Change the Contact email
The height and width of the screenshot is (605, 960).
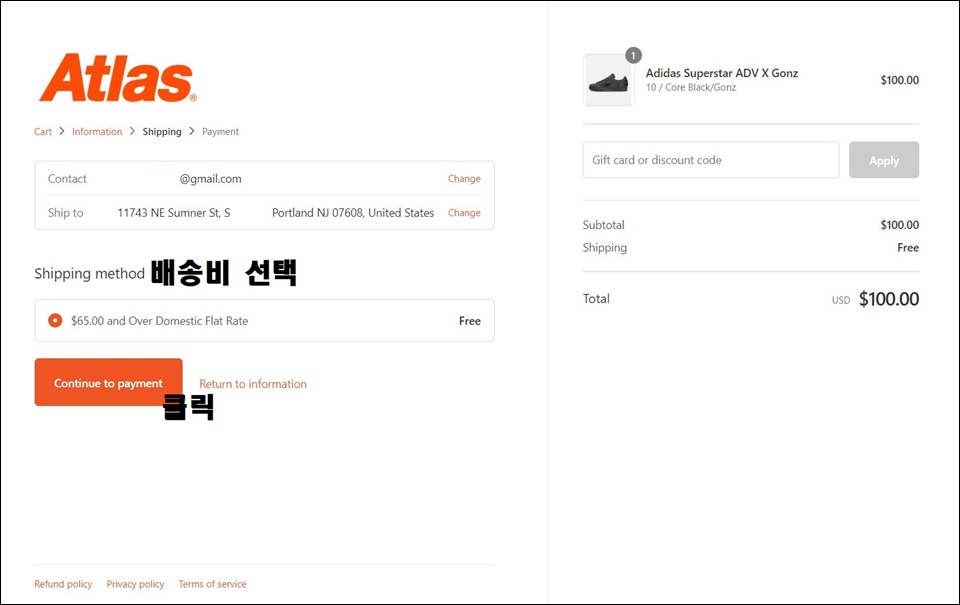click(463, 179)
